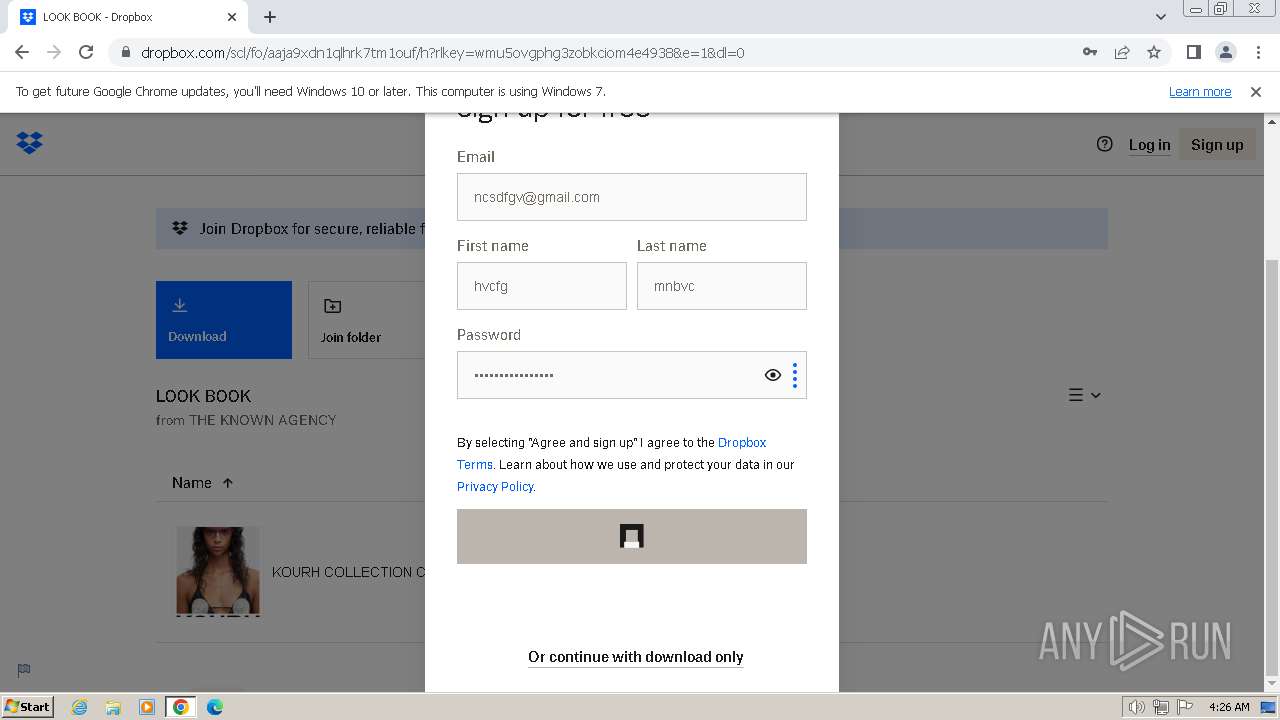Open Microsoft Edge taskbar icon
Screen dimensions: 1280x720
[x=215, y=707]
